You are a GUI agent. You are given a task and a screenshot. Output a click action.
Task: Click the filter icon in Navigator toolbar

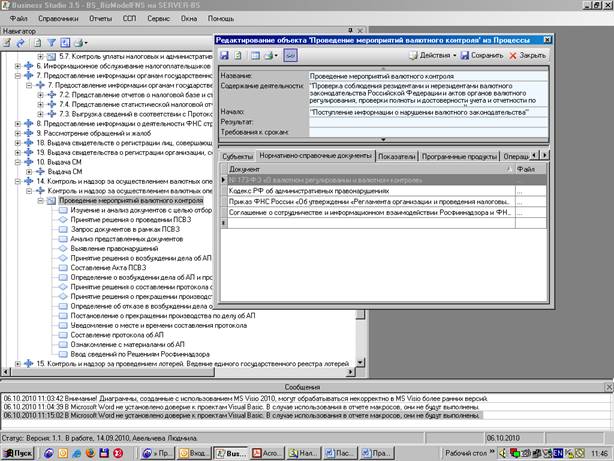[53, 43]
